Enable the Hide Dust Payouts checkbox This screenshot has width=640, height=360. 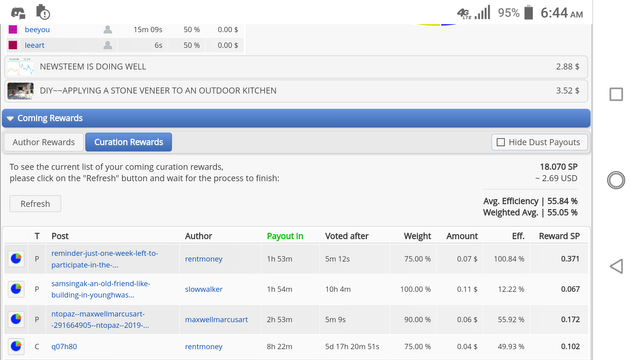point(500,142)
